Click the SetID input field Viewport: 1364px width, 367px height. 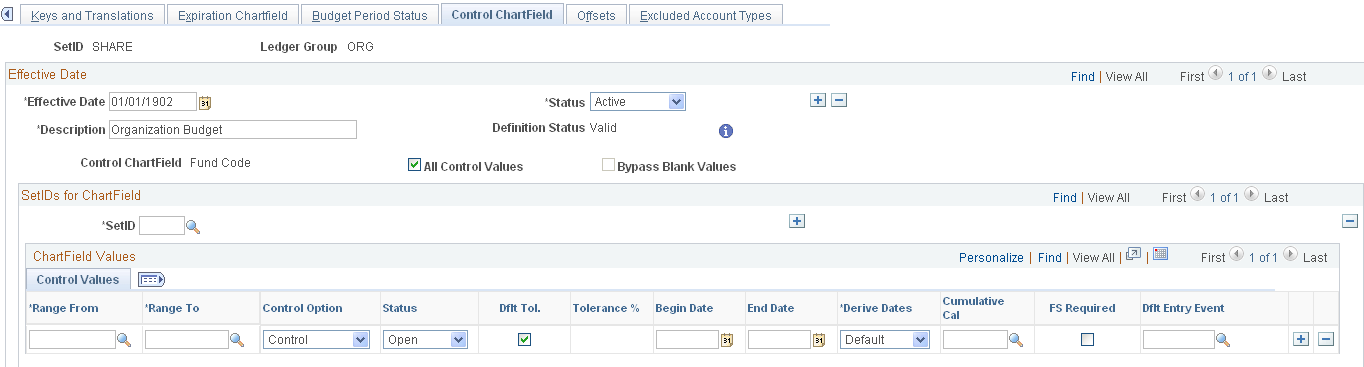162,226
